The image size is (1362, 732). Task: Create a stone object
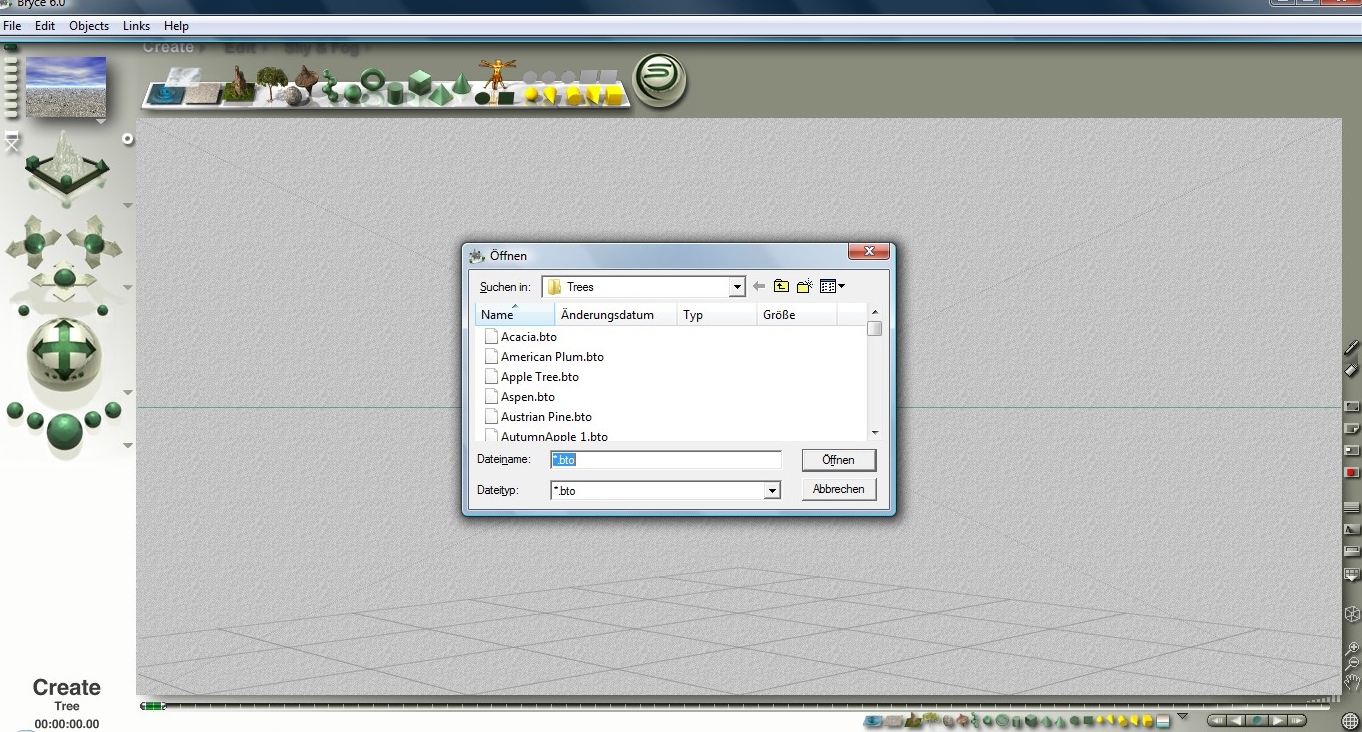pyautogui.click(x=293, y=95)
